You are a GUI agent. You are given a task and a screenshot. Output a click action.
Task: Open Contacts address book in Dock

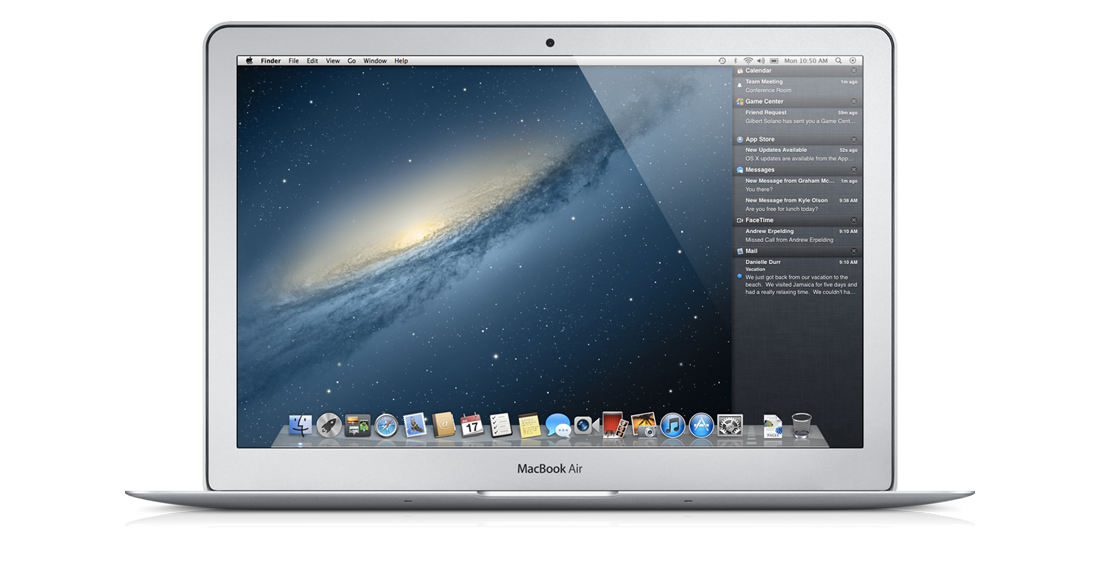pos(443,425)
